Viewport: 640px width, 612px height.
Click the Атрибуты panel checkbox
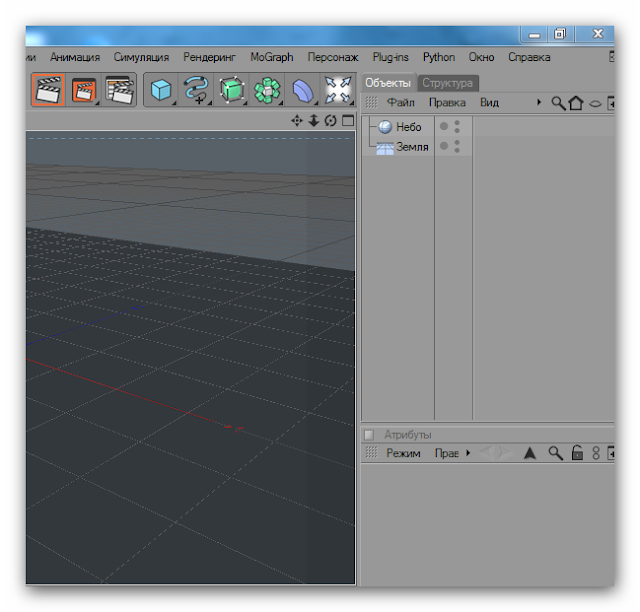point(369,435)
